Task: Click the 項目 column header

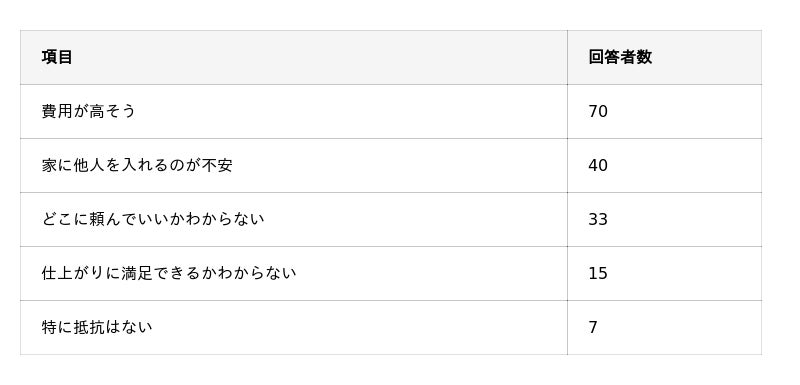Action: [293, 58]
